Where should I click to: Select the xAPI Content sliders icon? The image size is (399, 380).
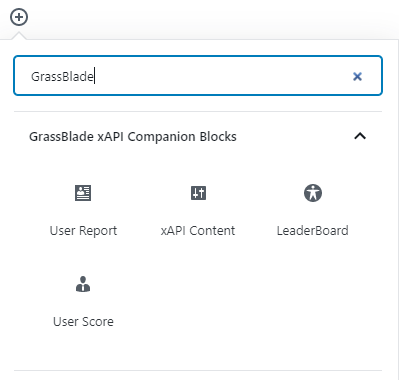click(x=198, y=193)
